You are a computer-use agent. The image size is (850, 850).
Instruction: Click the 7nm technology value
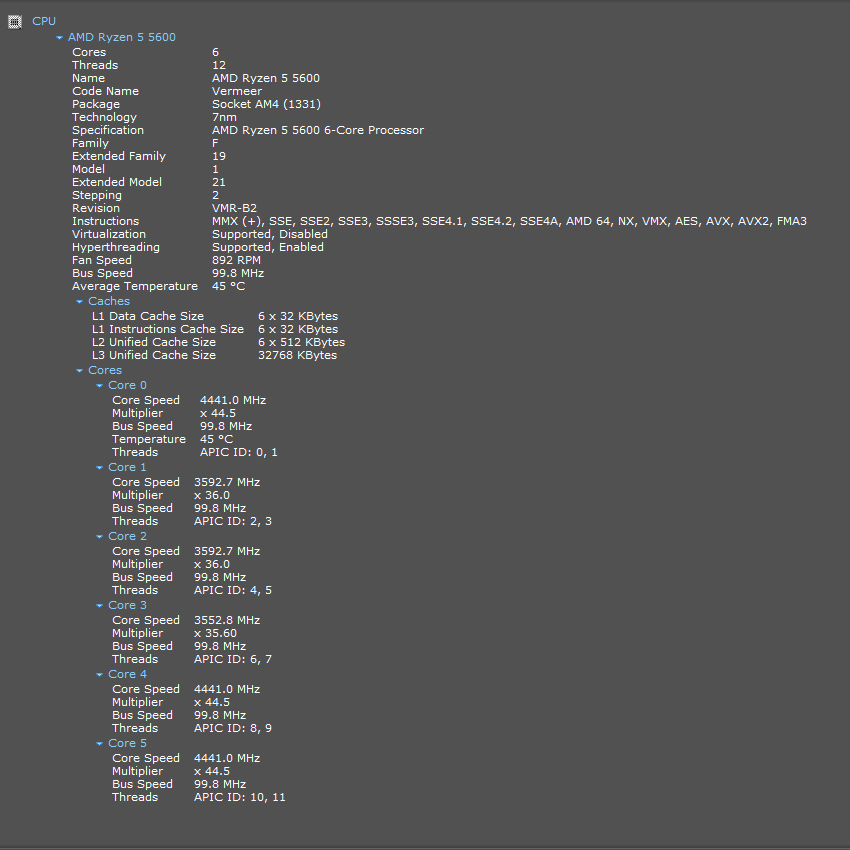tap(224, 117)
